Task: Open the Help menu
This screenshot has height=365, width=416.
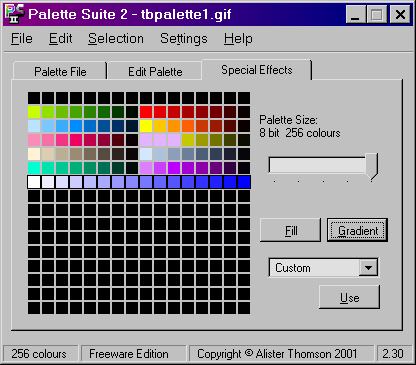Action: pyautogui.click(x=238, y=39)
